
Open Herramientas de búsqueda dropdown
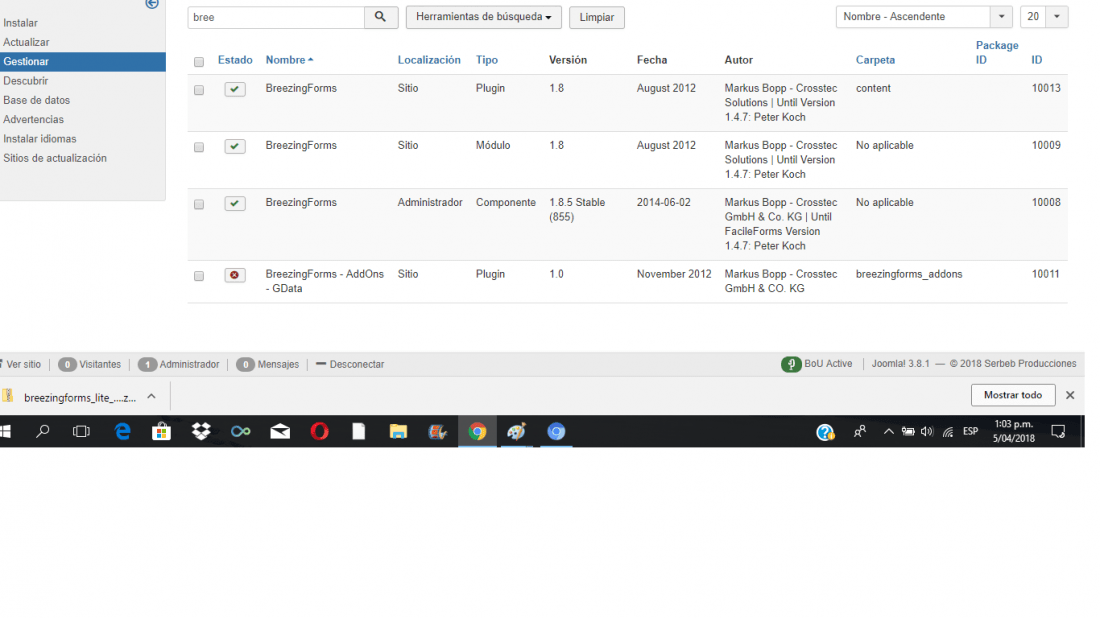pyautogui.click(x=483, y=17)
